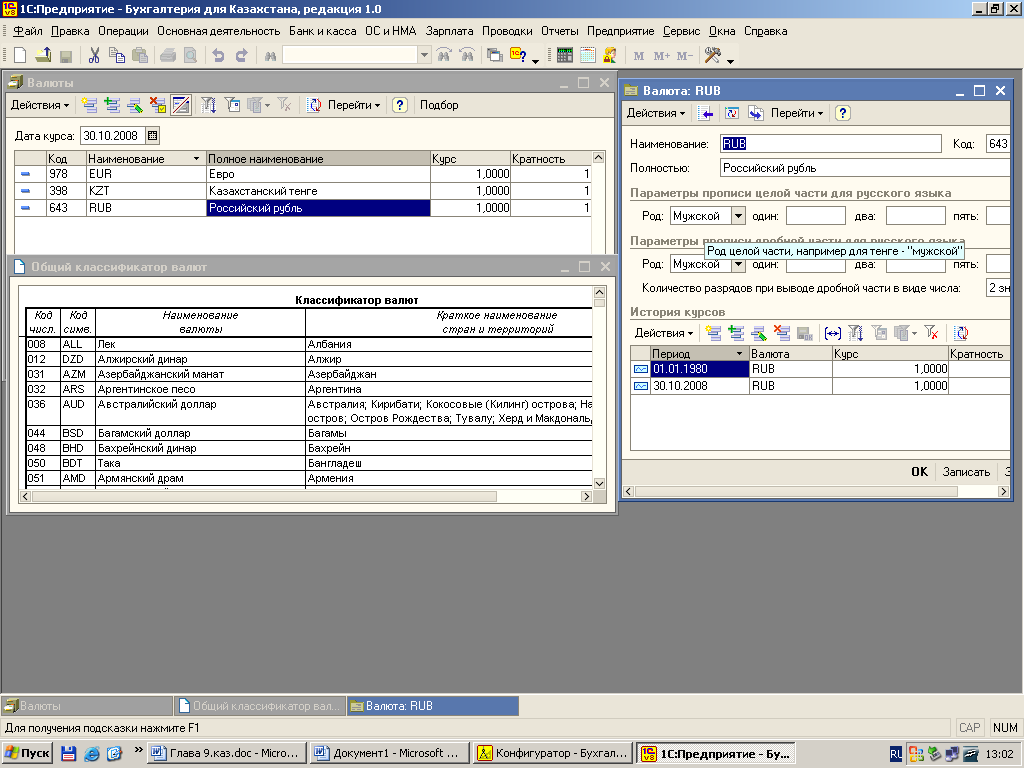Open the Отчеты menu

tap(560, 31)
